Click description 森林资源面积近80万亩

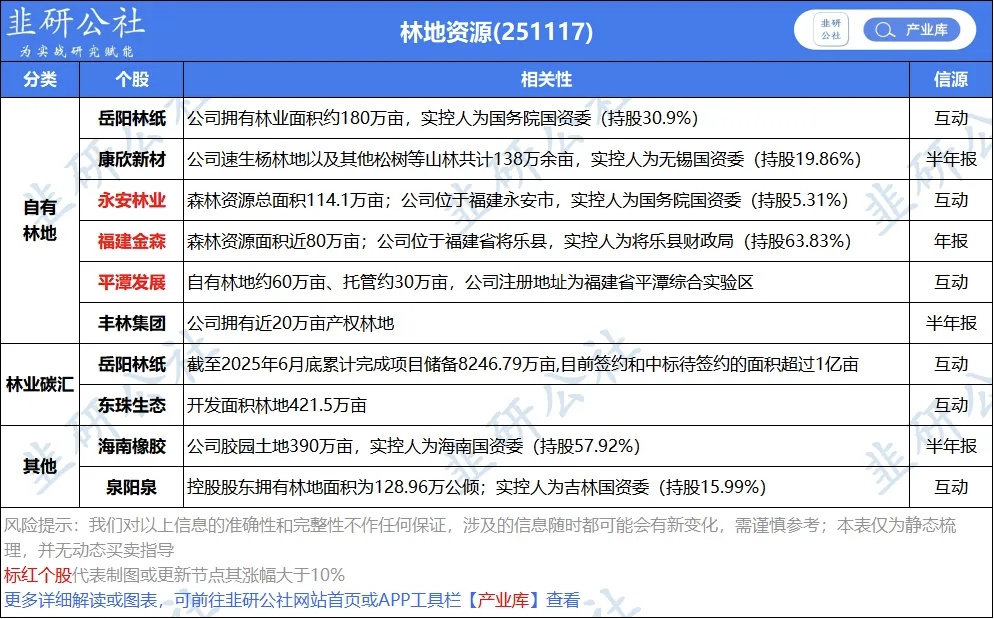(519, 241)
